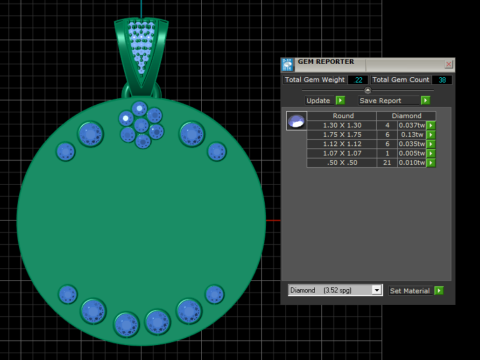Click the slider handle below Total Gem Weight
This screenshot has height=360, width=480.
coord(368,90)
